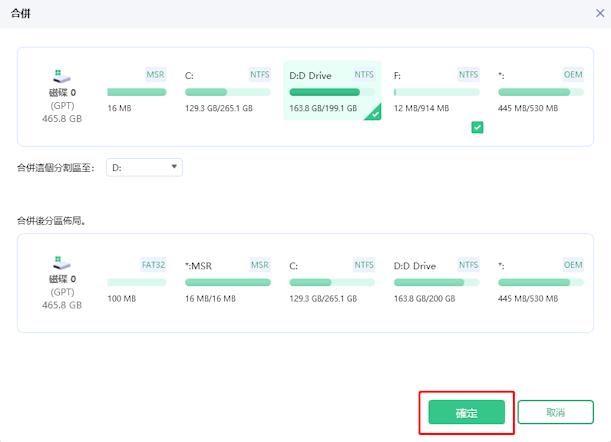The image size is (611, 442).
Task: Toggle the checkmark on D:D Drive partition
Action: (x=372, y=113)
